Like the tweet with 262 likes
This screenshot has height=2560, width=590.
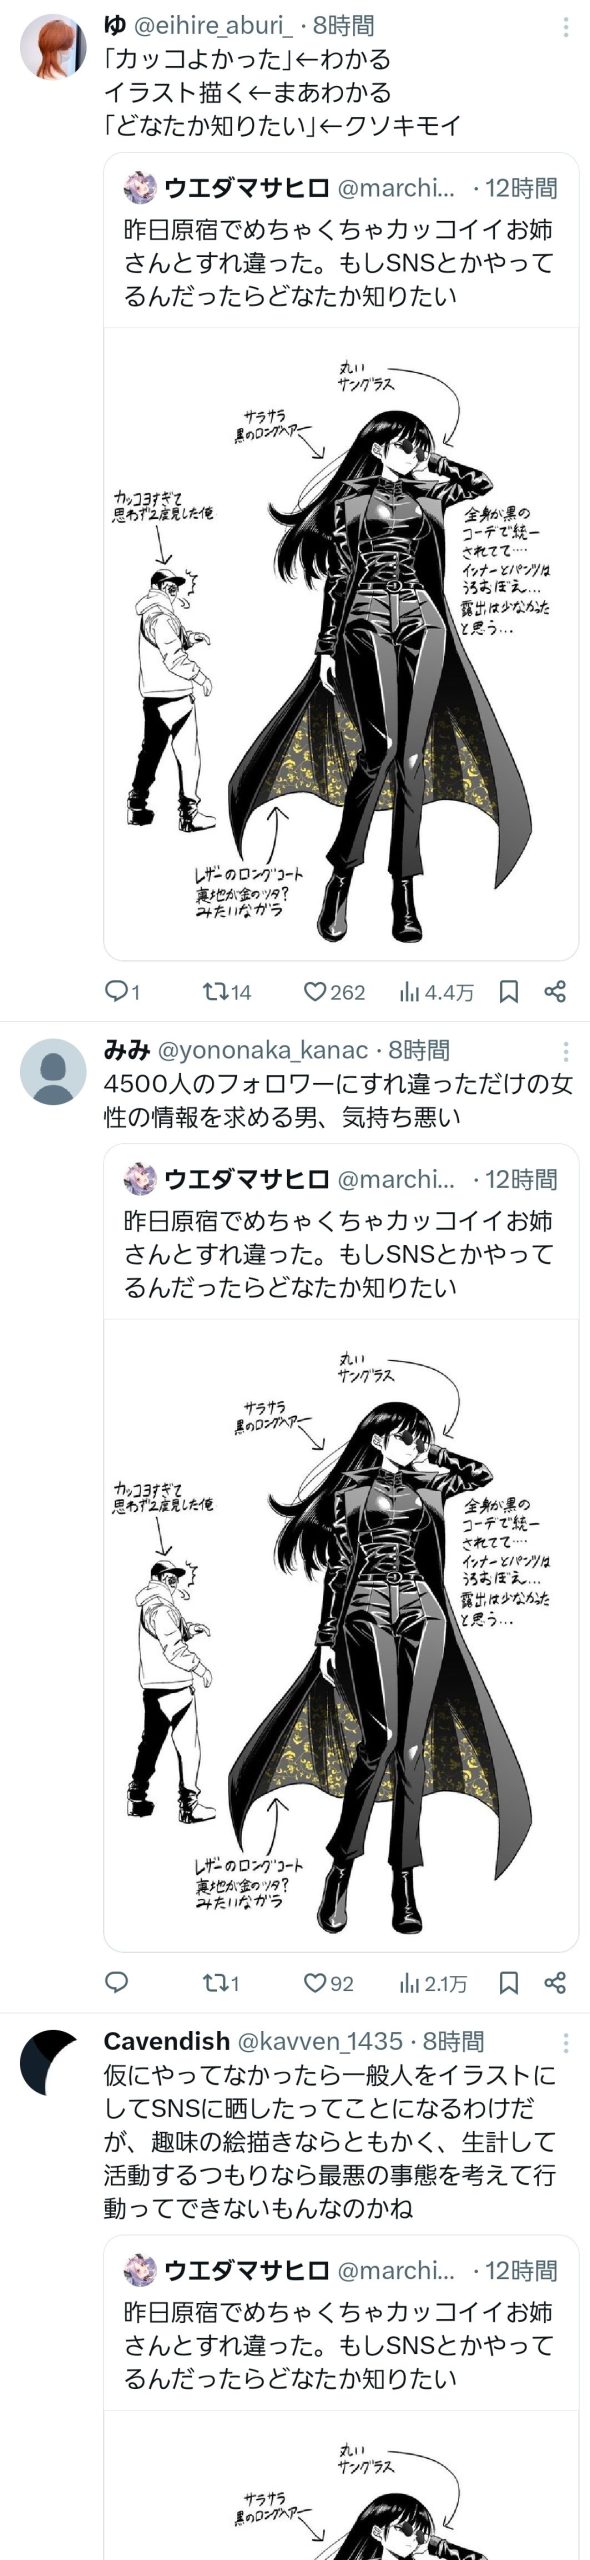click(x=334, y=991)
